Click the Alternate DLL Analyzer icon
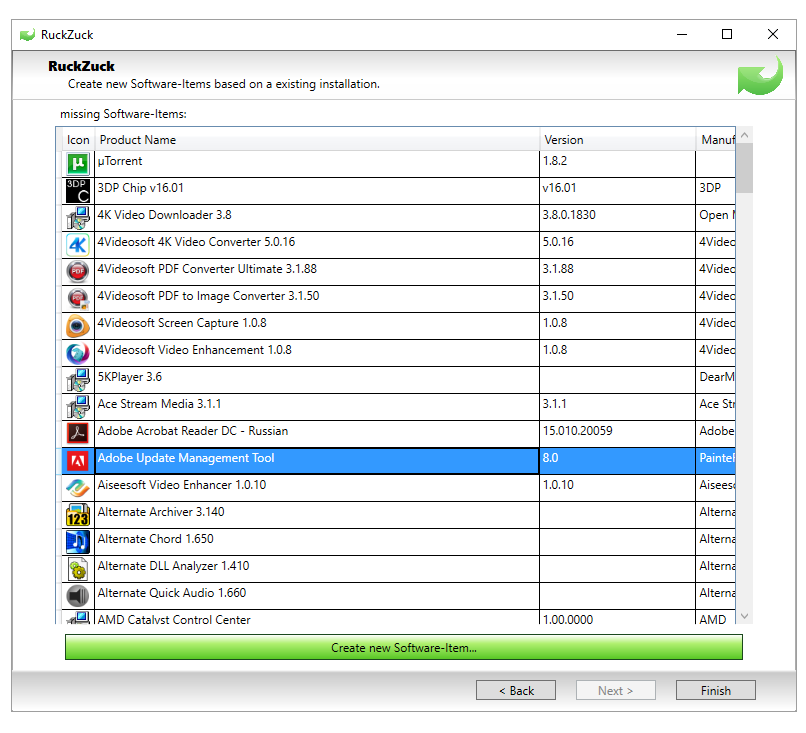 click(78, 569)
